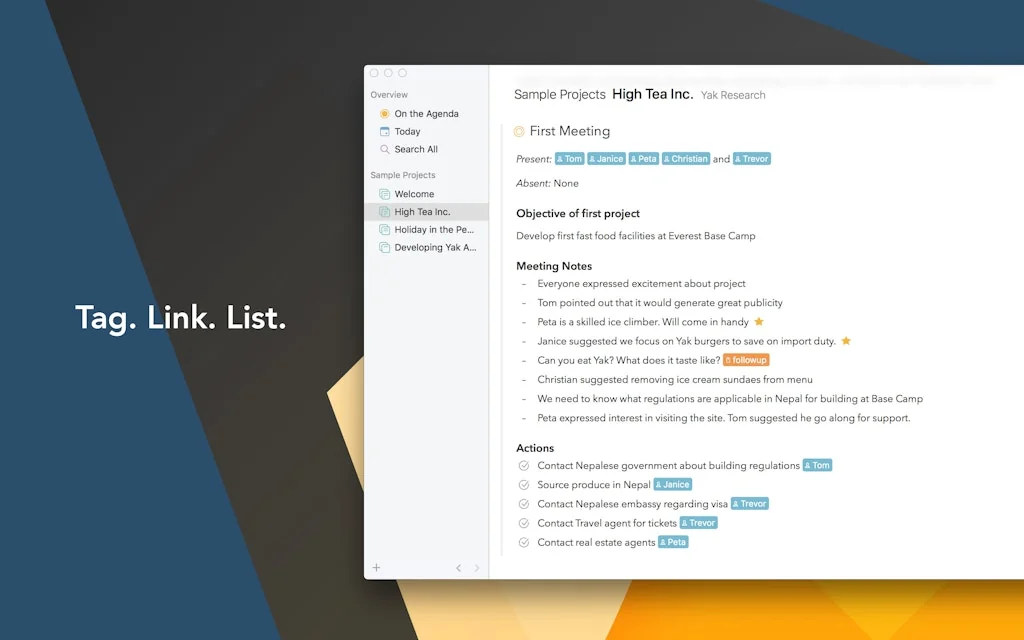1024x640 pixels.
Task: Click the Search All magnifier icon
Action: [386, 149]
